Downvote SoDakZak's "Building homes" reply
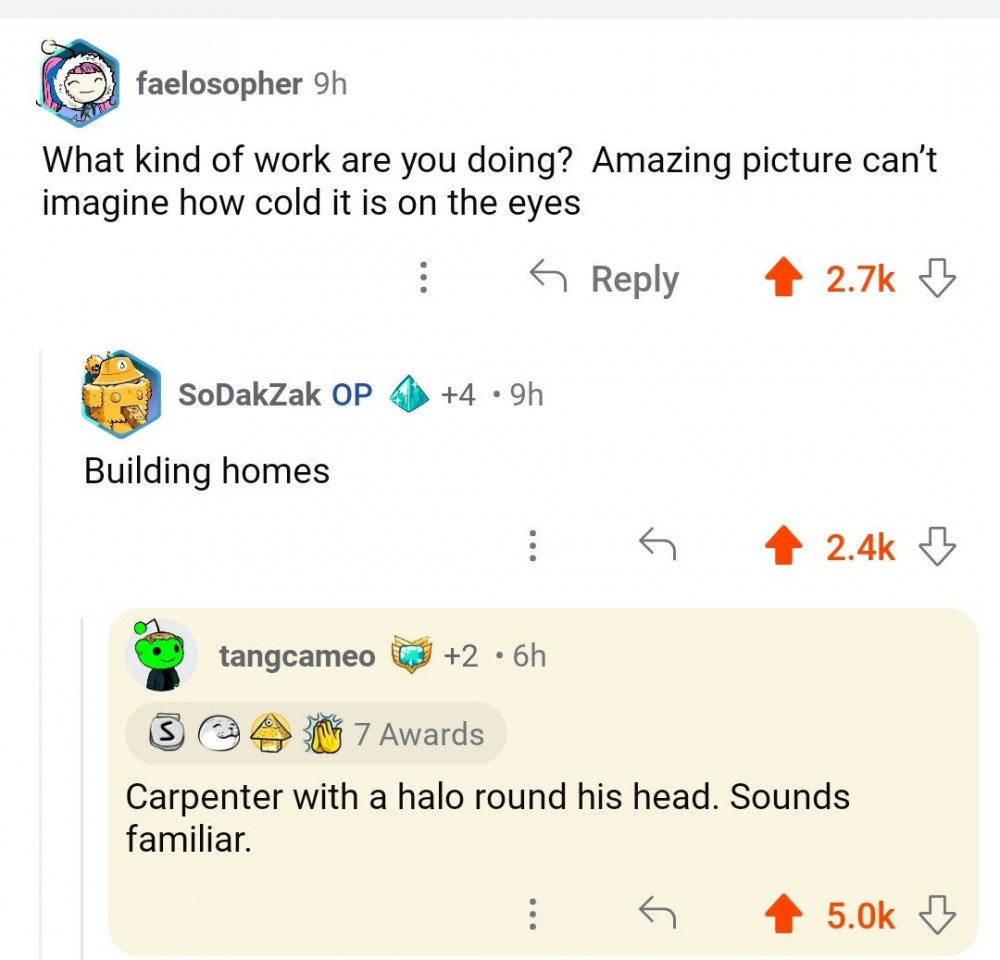This screenshot has width=1000, height=960. (937, 546)
